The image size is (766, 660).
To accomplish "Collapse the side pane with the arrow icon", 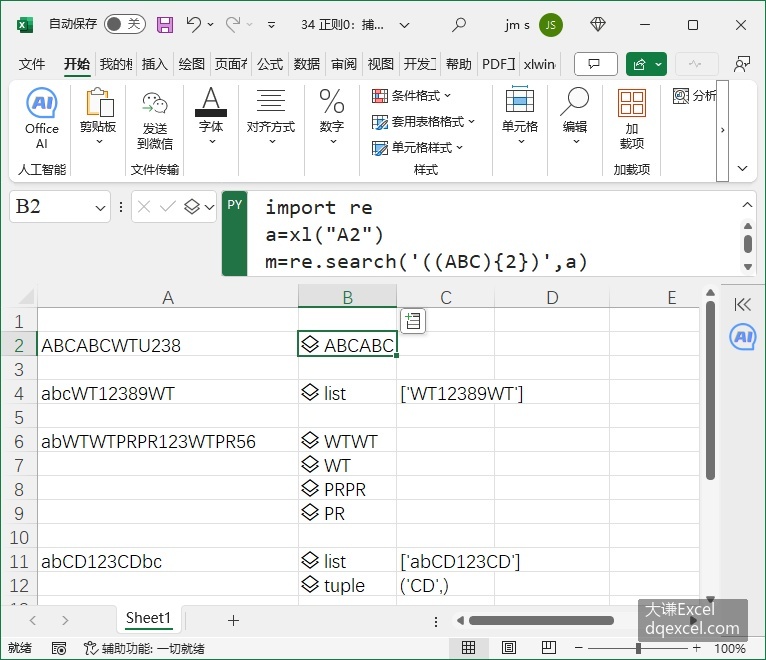I will click(x=742, y=305).
